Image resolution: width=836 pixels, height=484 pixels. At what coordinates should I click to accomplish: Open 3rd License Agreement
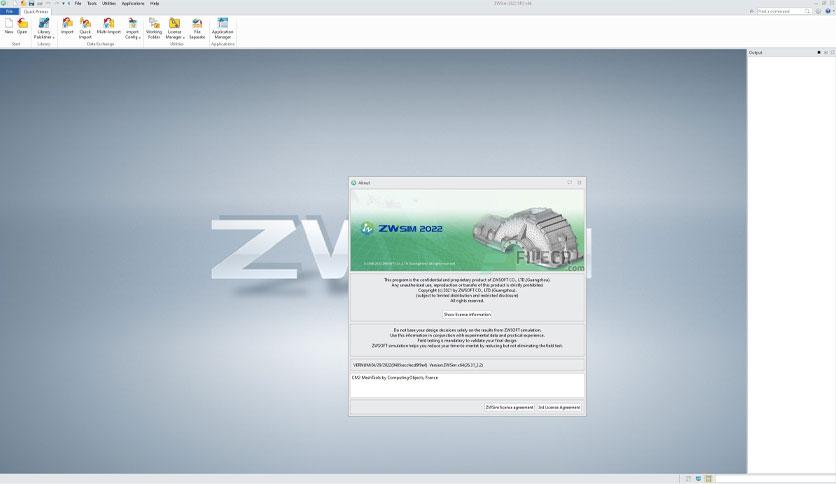[x=559, y=407]
